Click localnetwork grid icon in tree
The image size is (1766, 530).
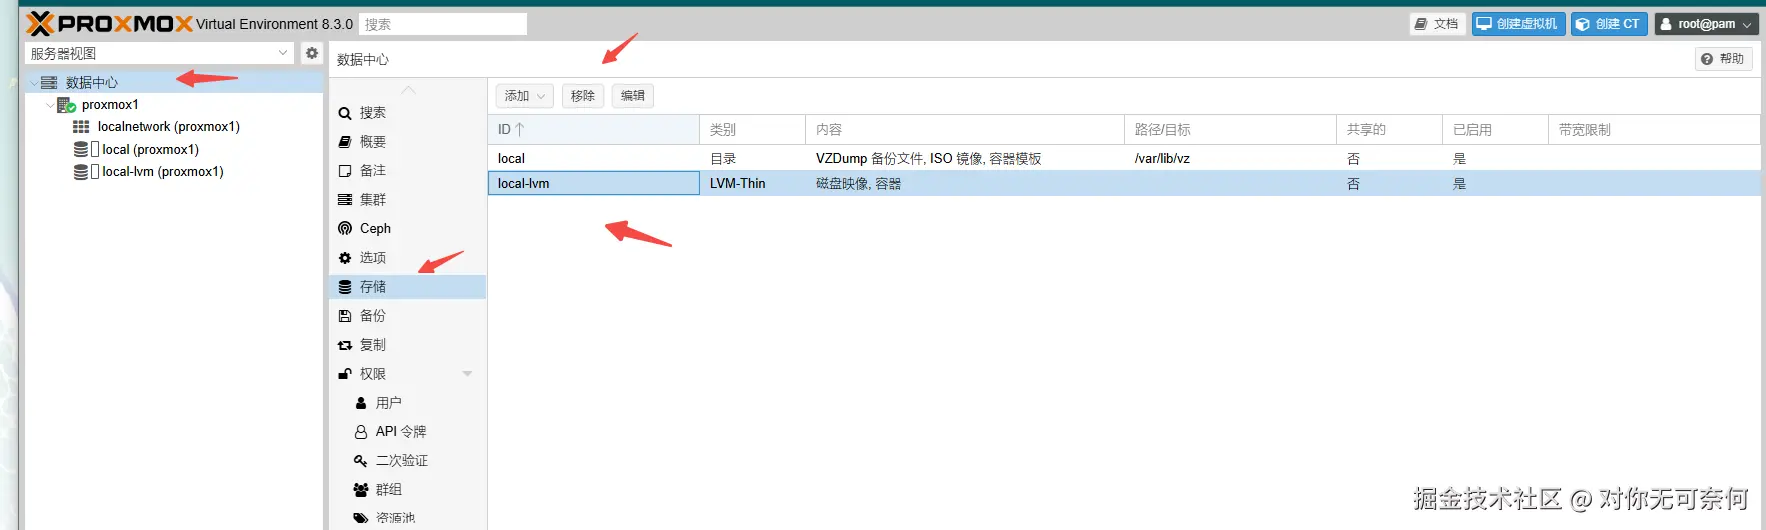(82, 127)
